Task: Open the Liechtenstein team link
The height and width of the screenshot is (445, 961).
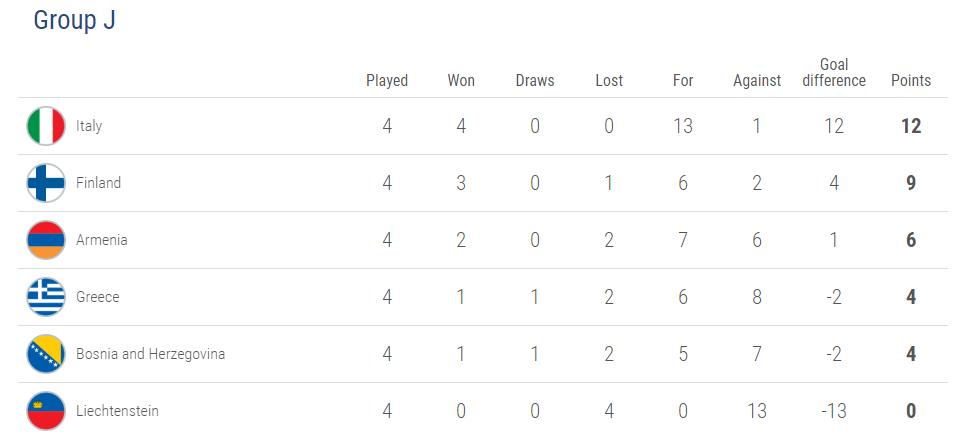Action: 117,411
